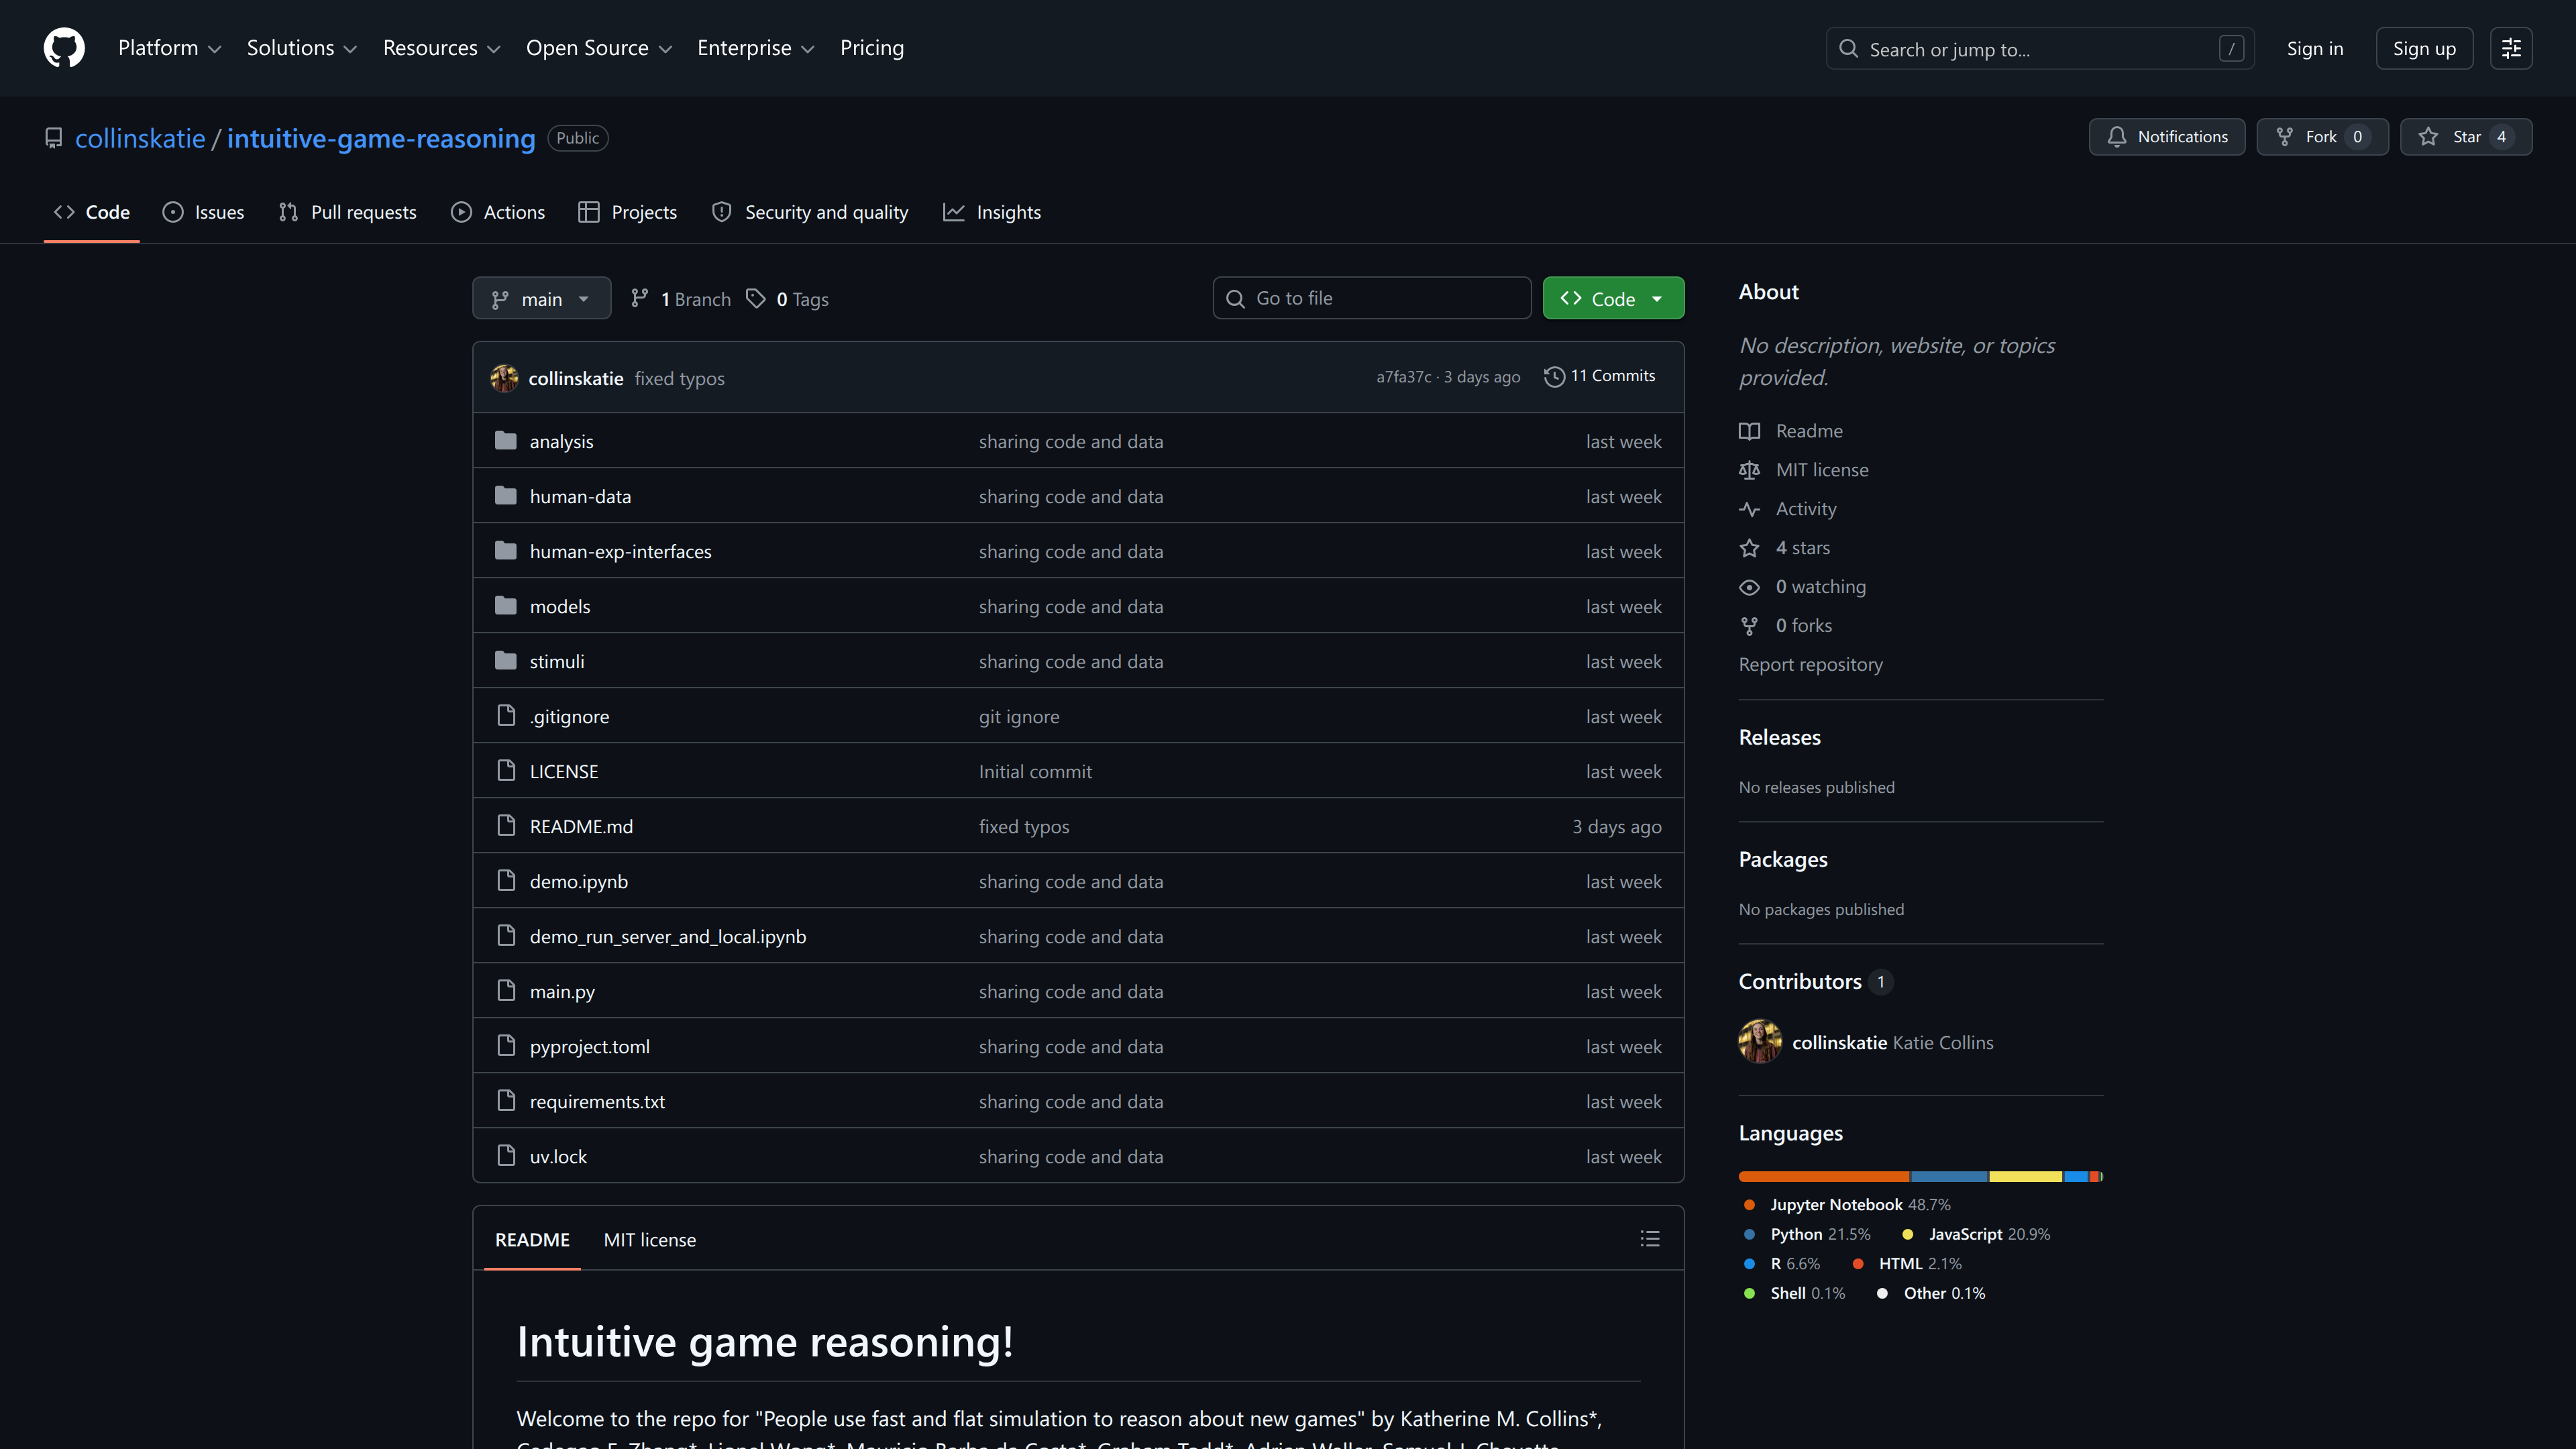Switch to the Actions tab
Image resolution: width=2576 pixels, height=1449 pixels.
coord(498,212)
